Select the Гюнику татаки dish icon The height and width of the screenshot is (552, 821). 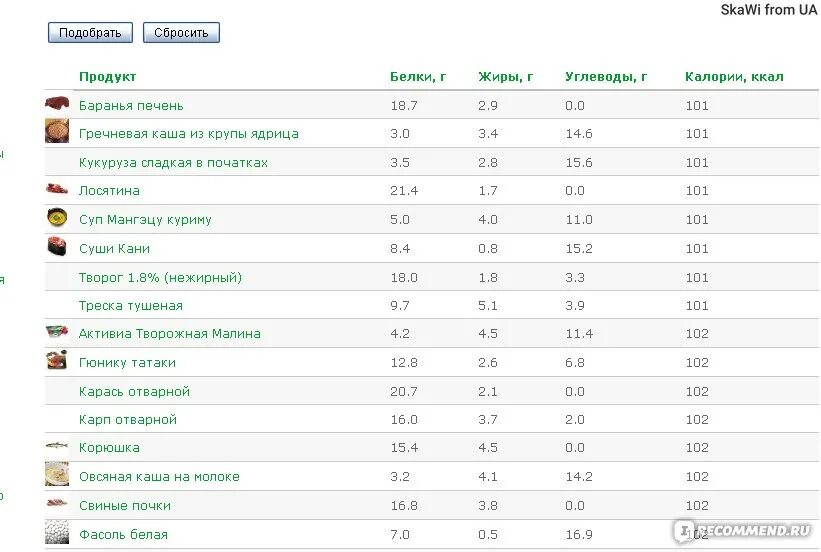pyautogui.click(x=57, y=360)
